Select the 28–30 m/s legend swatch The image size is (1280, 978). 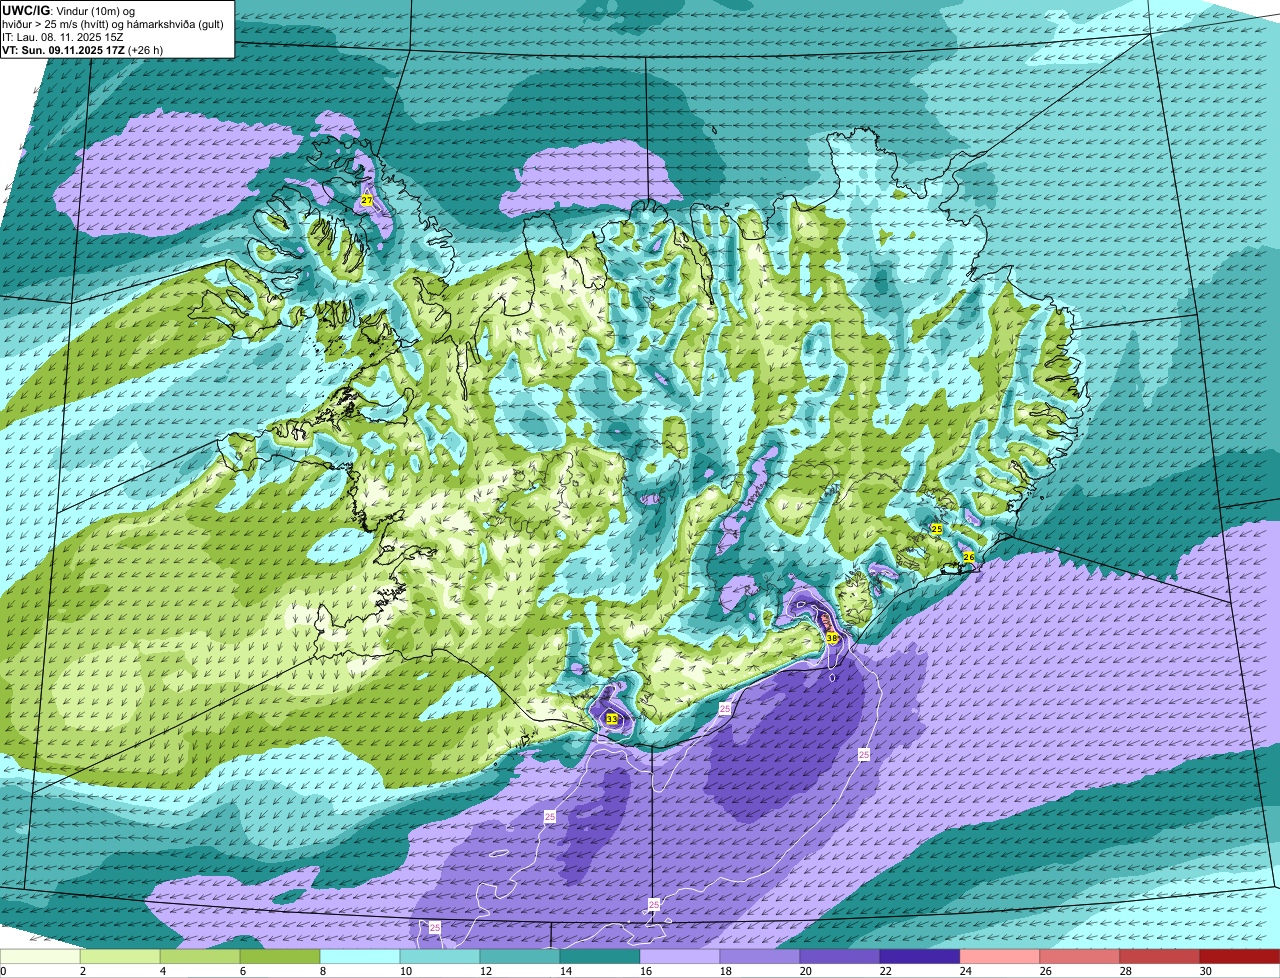(x=1160, y=957)
